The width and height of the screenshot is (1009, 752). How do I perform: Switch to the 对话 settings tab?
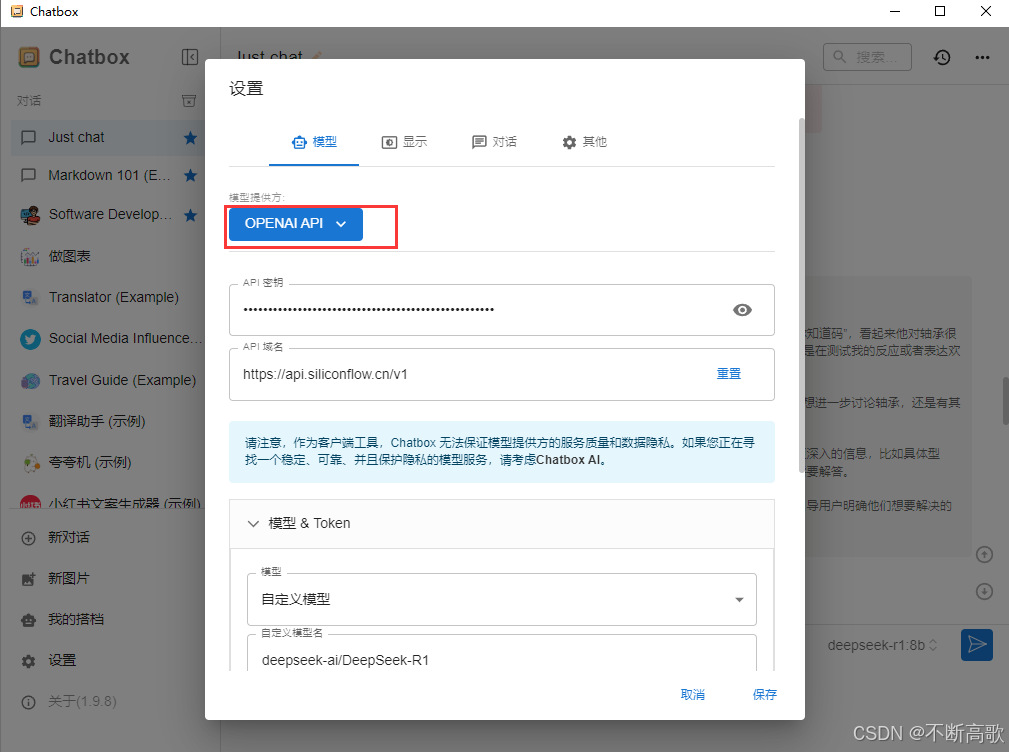point(494,142)
